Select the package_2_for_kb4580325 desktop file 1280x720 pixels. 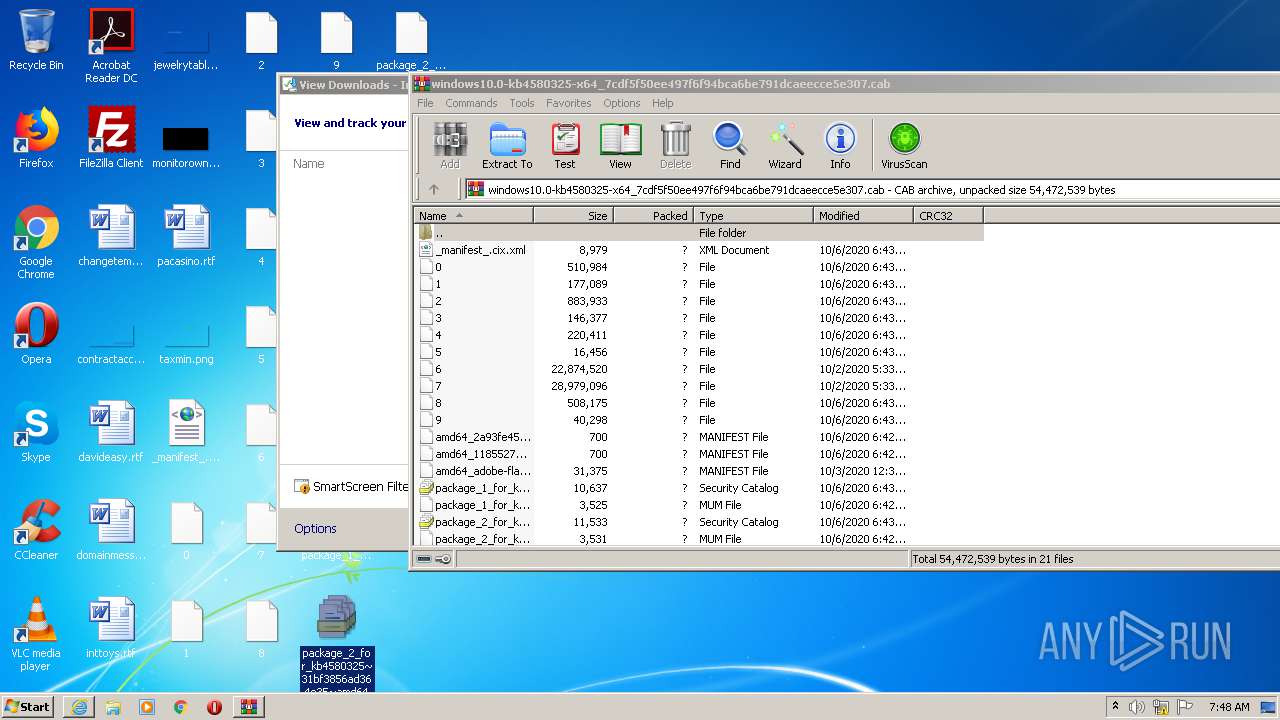coord(336,642)
